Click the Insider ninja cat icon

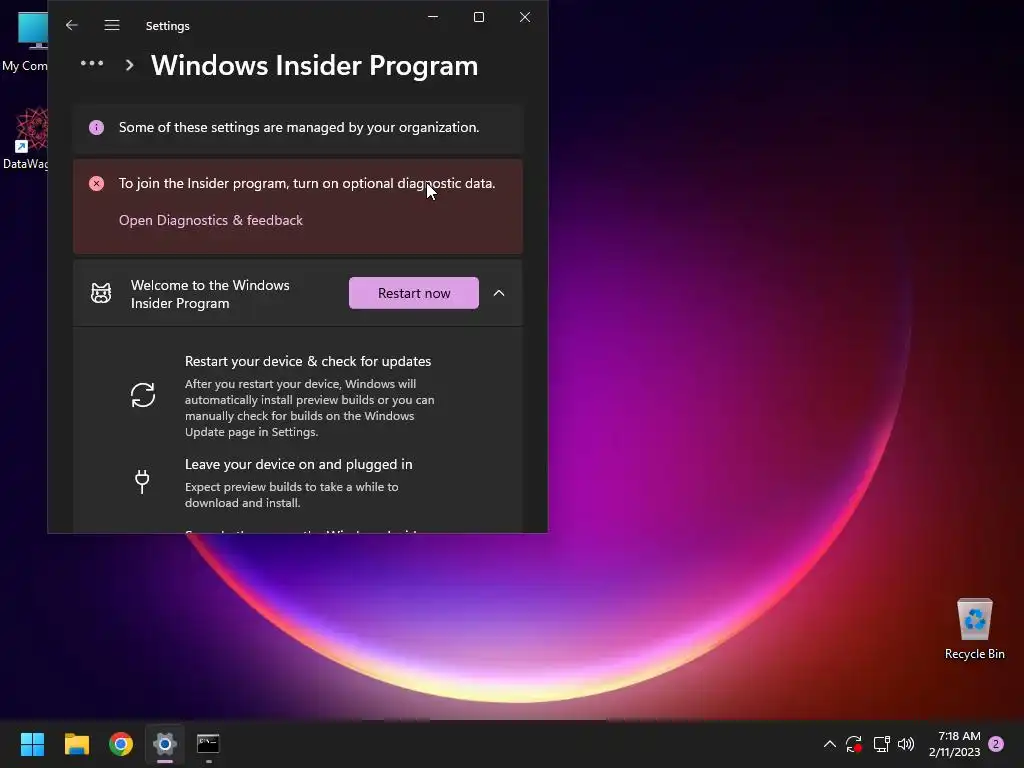click(101, 293)
